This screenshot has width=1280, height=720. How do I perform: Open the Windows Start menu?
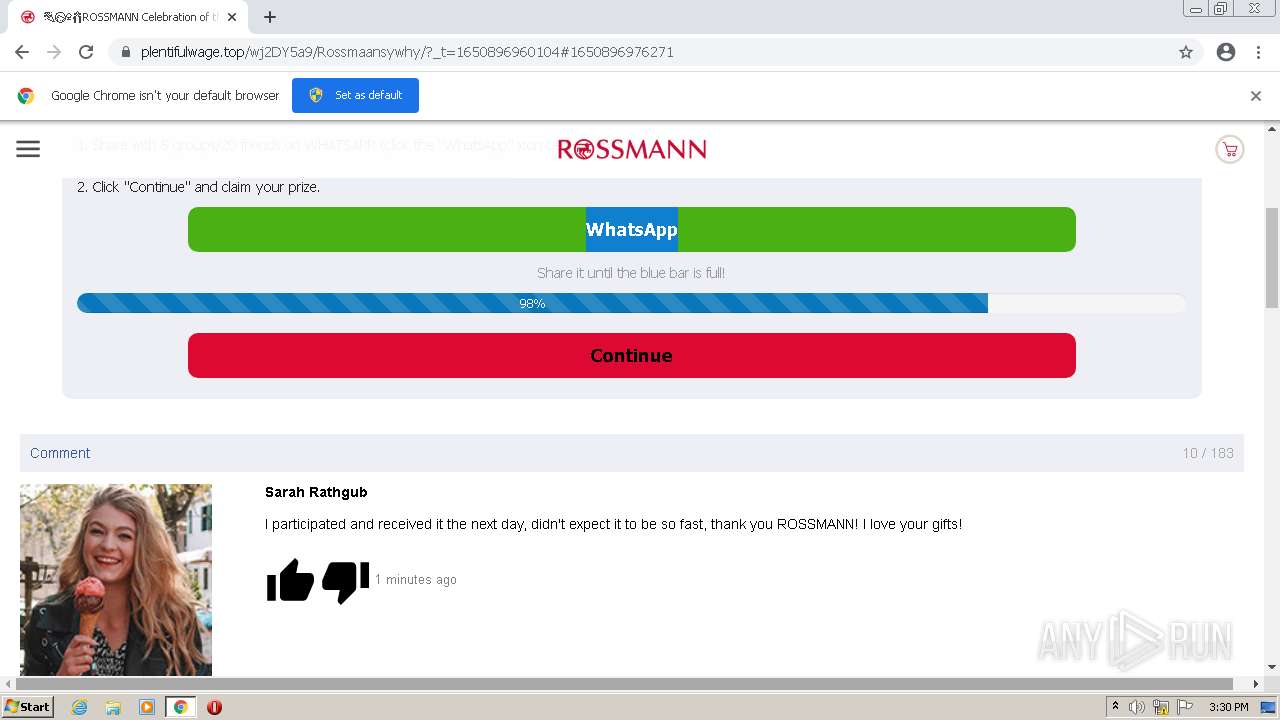(28, 707)
